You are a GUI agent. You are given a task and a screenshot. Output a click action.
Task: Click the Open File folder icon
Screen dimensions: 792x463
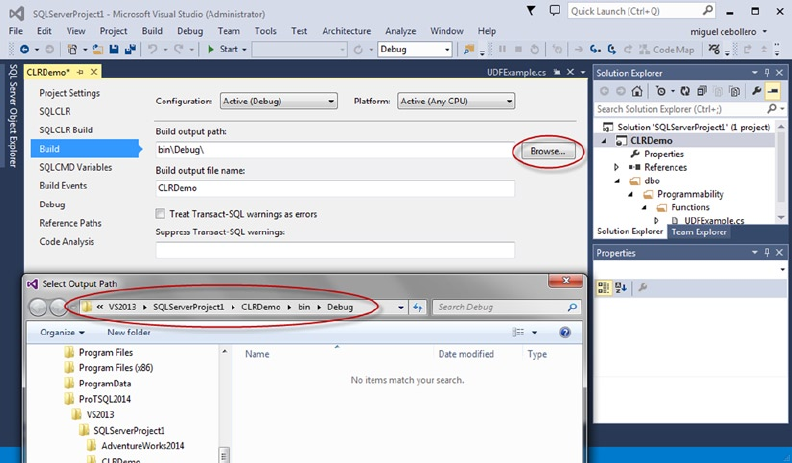coord(98,49)
